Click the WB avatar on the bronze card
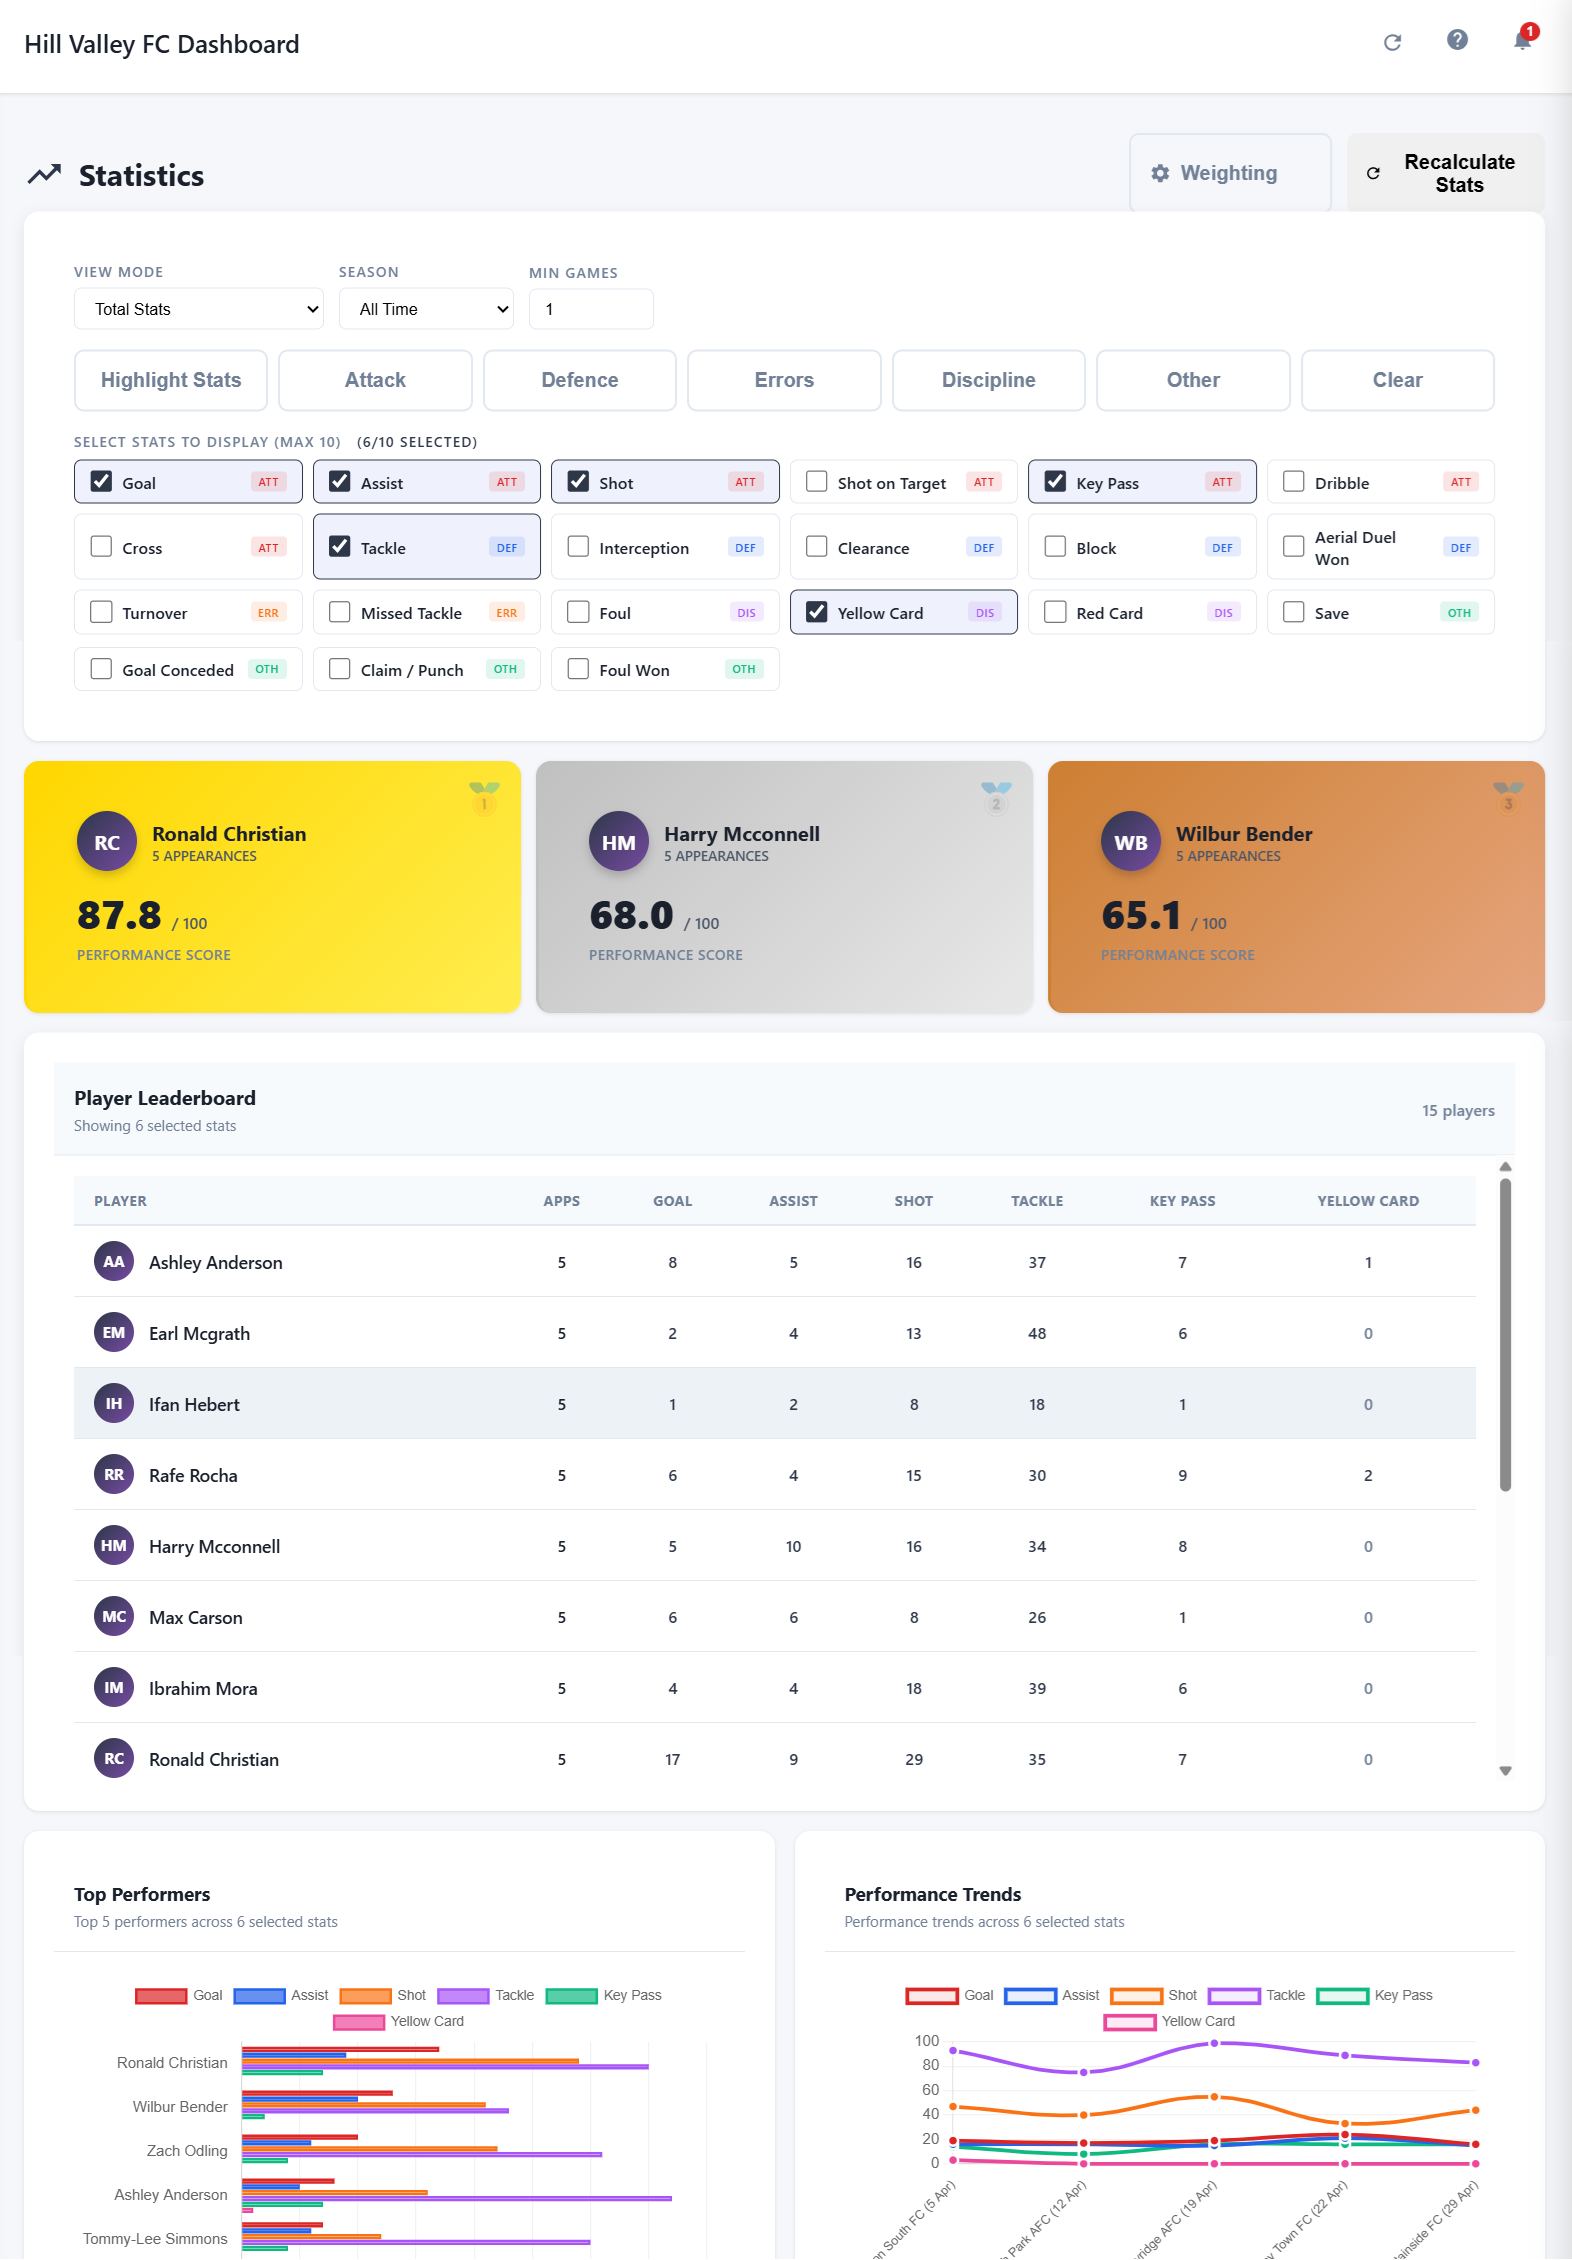Viewport: 1572px width, 2260px height. click(x=1131, y=842)
